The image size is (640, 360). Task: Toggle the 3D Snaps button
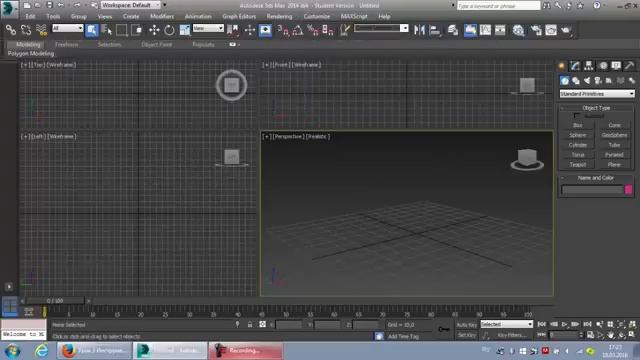pos(282,30)
